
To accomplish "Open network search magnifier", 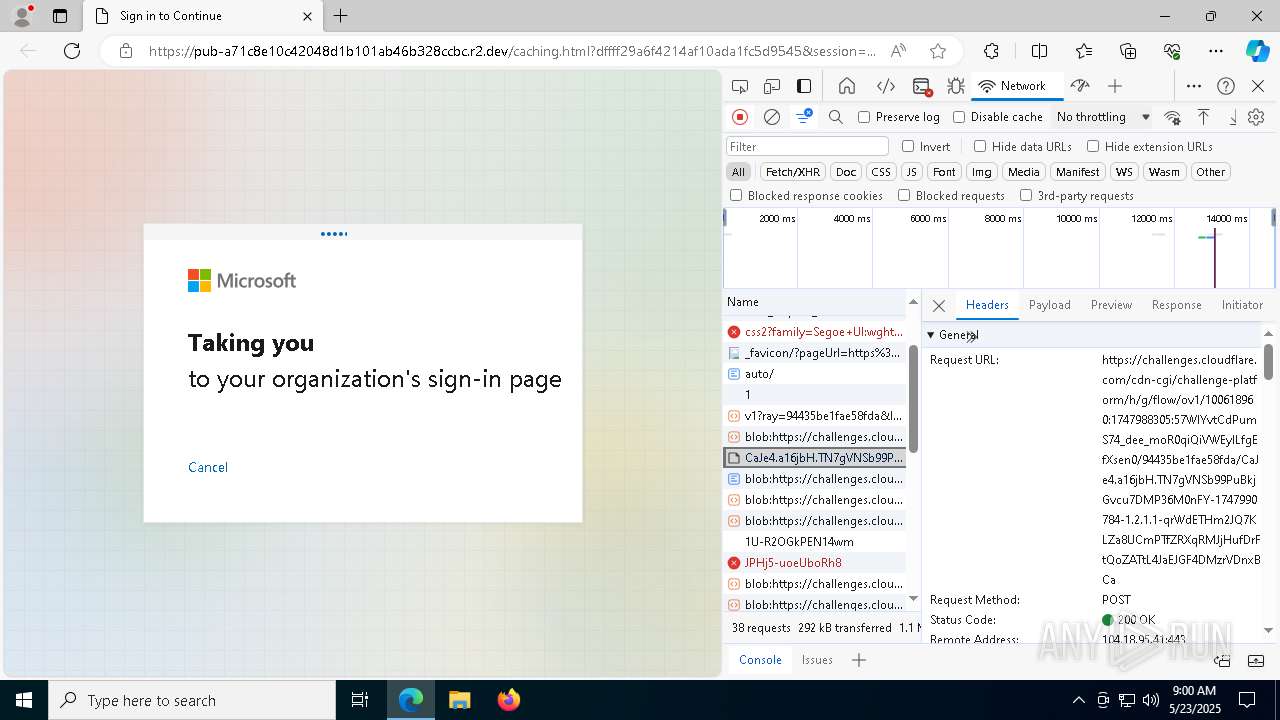I will pyautogui.click(x=836, y=117).
